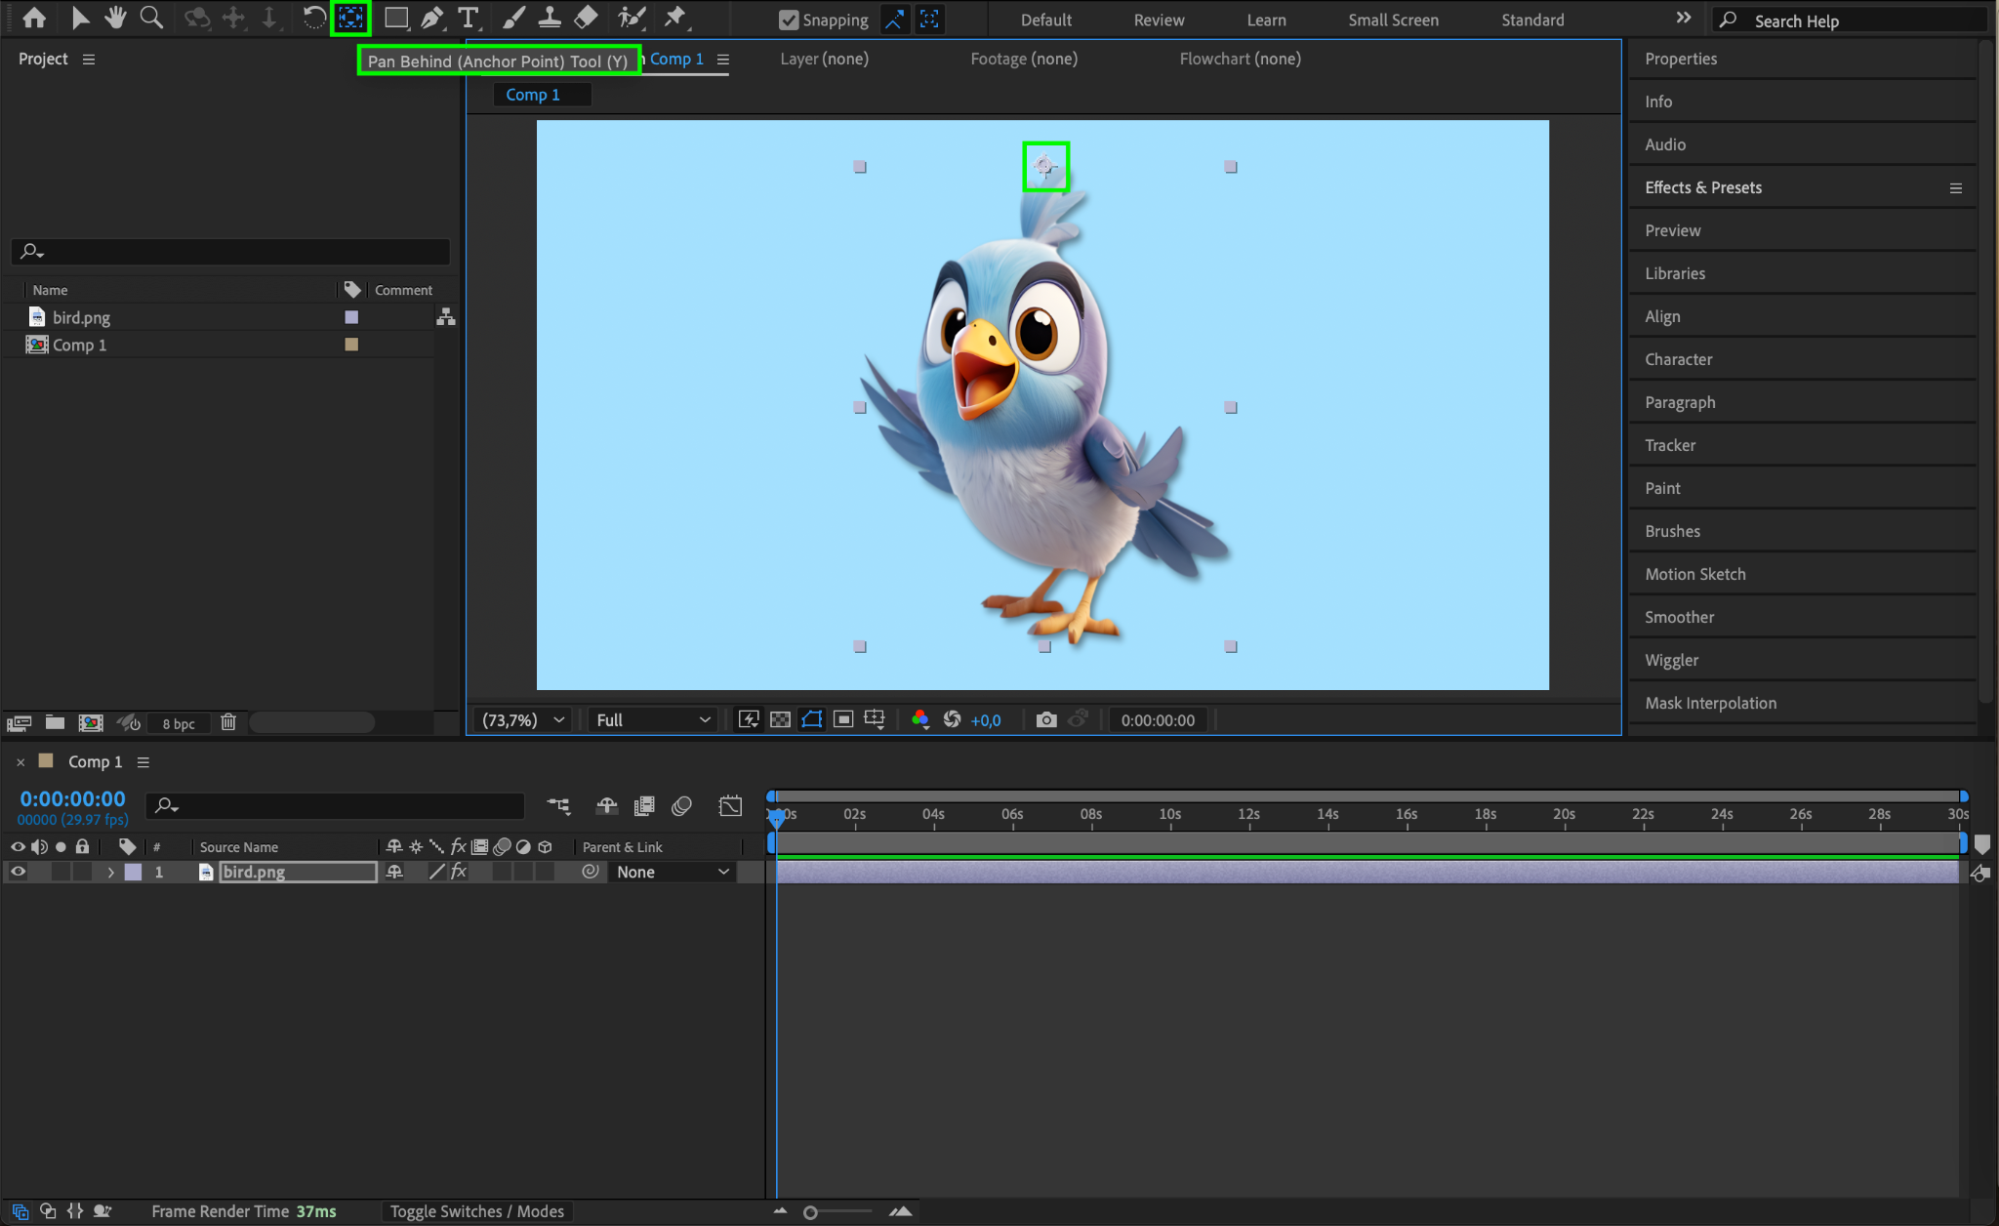This screenshot has width=1999, height=1226.
Task: Hide bird.png layer with eye toggle
Action: [18, 872]
